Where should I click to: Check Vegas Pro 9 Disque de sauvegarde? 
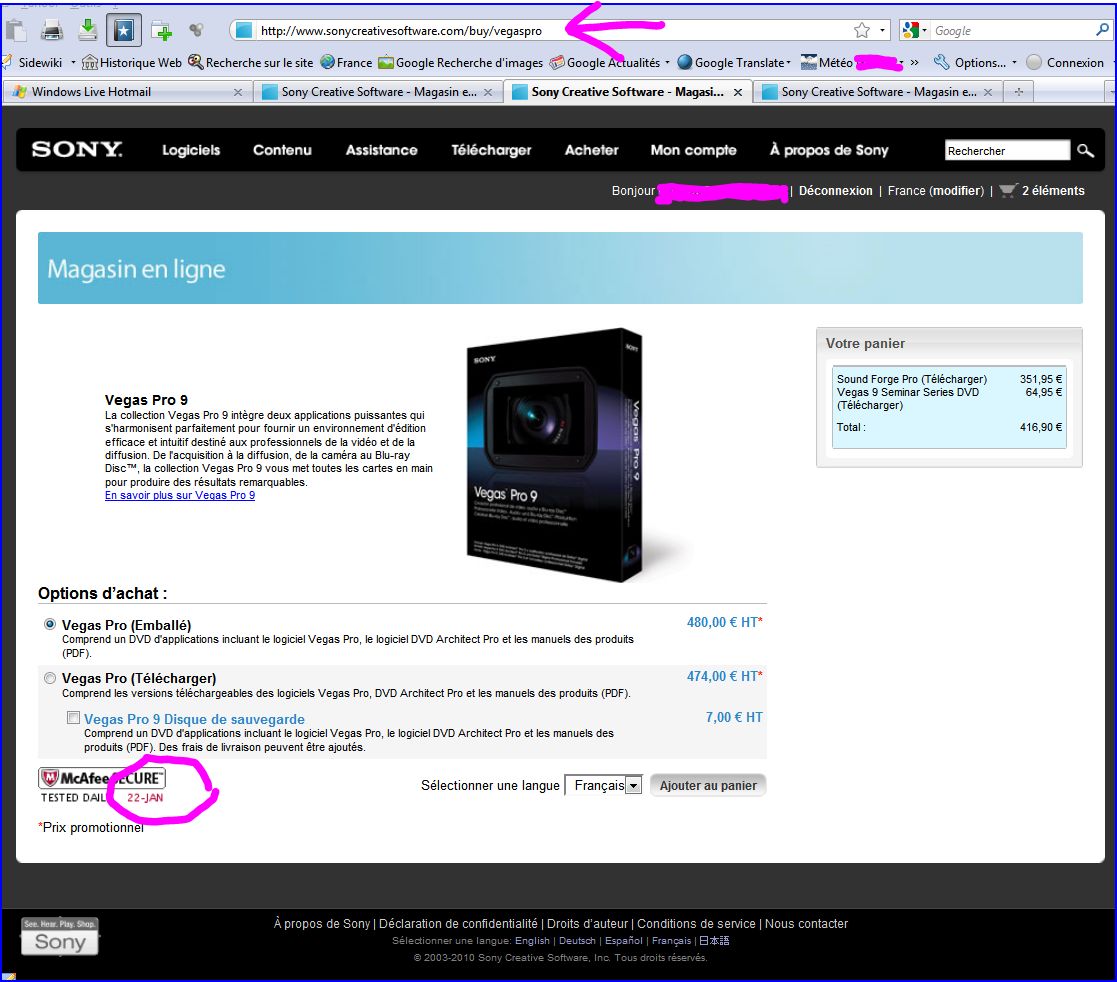coord(73,718)
